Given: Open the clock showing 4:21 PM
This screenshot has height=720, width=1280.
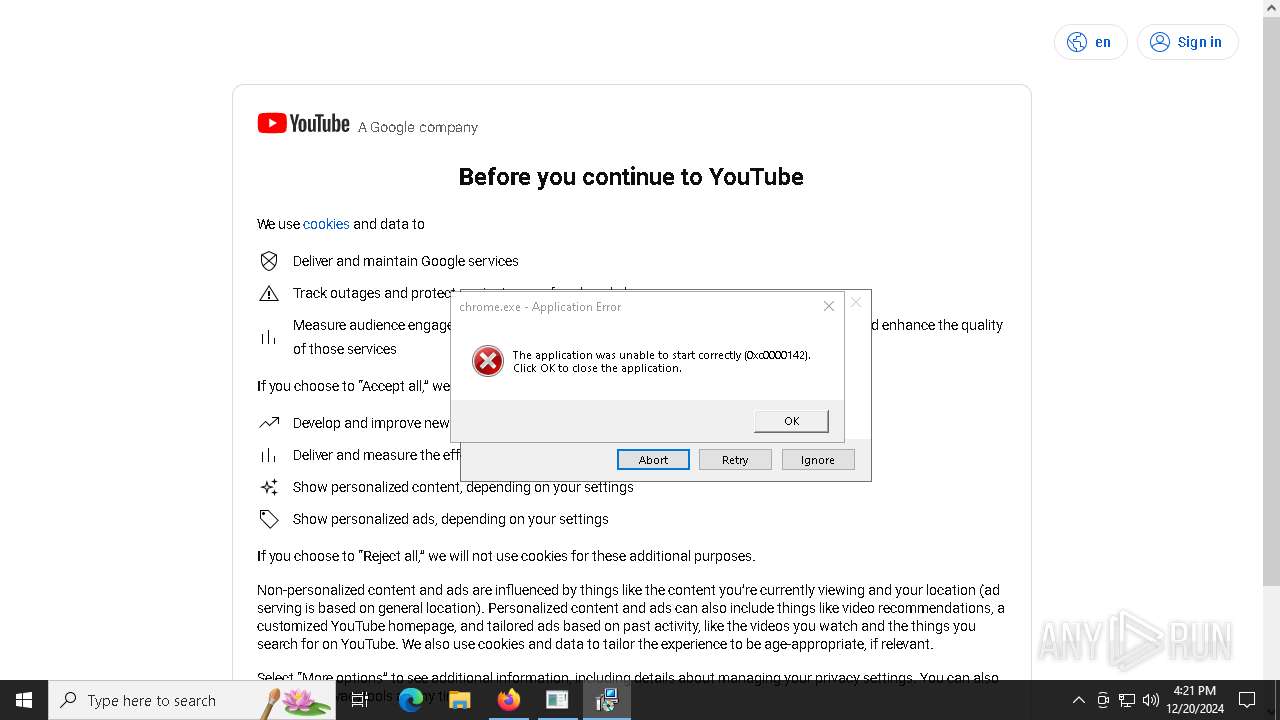Looking at the screenshot, I should (1195, 700).
